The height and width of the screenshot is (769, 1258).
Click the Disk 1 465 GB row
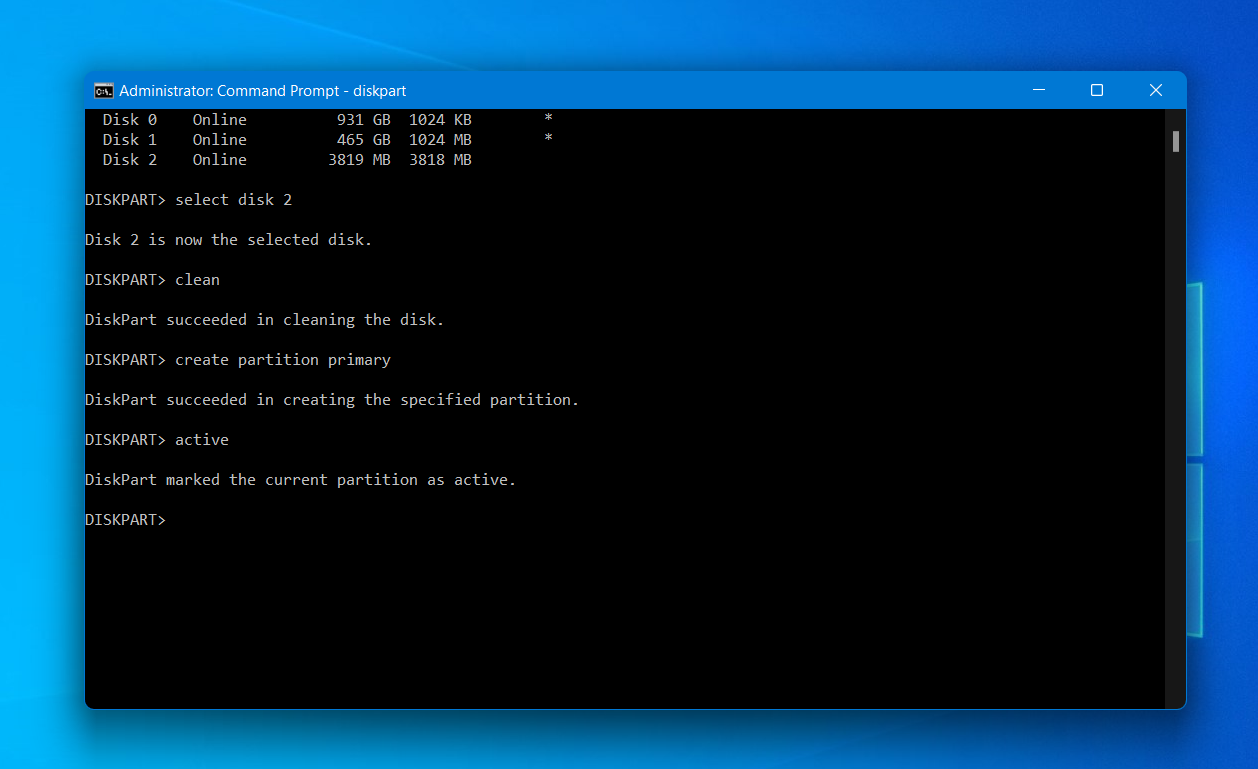(328, 140)
